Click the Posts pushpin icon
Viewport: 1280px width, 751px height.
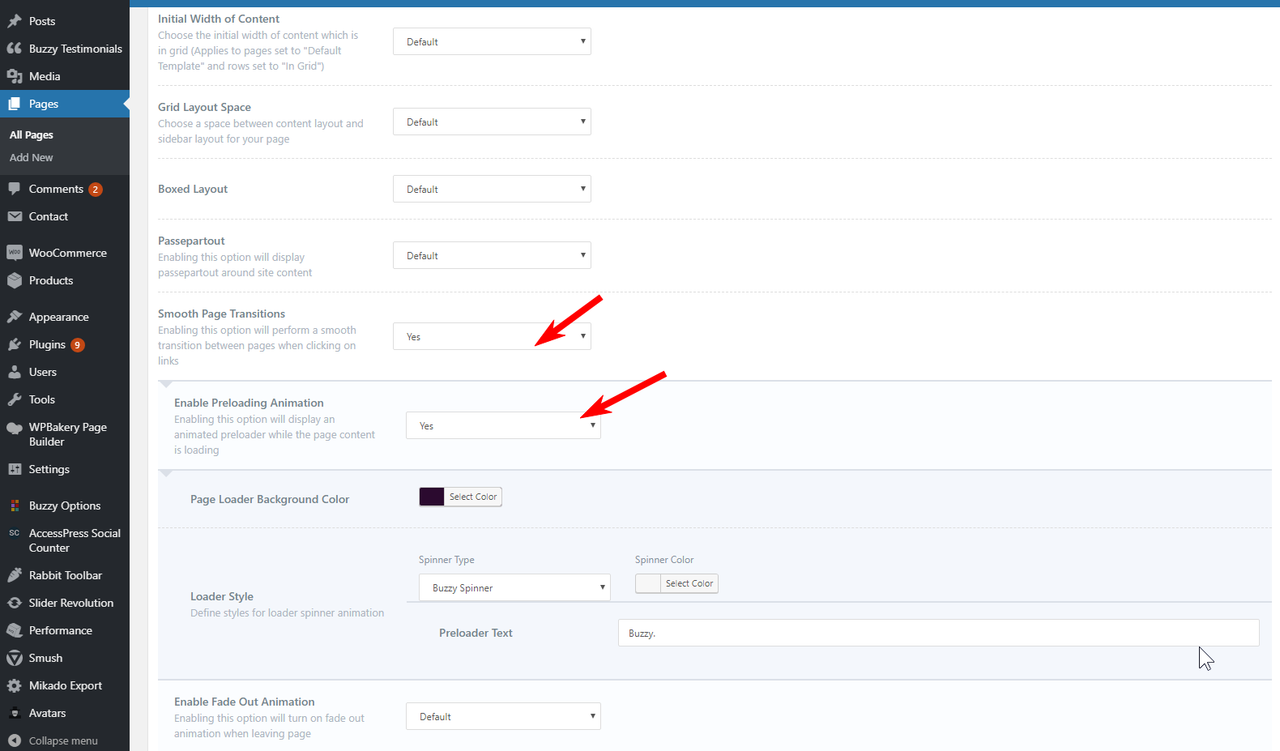coord(14,21)
